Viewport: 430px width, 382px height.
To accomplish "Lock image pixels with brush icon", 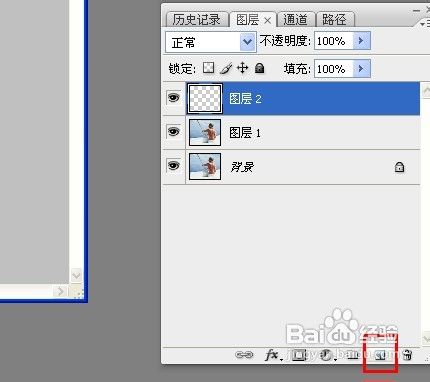I will coord(226,68).
